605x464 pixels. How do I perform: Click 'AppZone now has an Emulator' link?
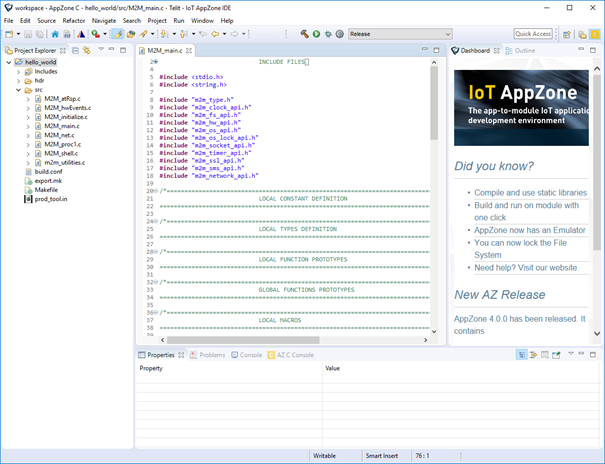530,230
